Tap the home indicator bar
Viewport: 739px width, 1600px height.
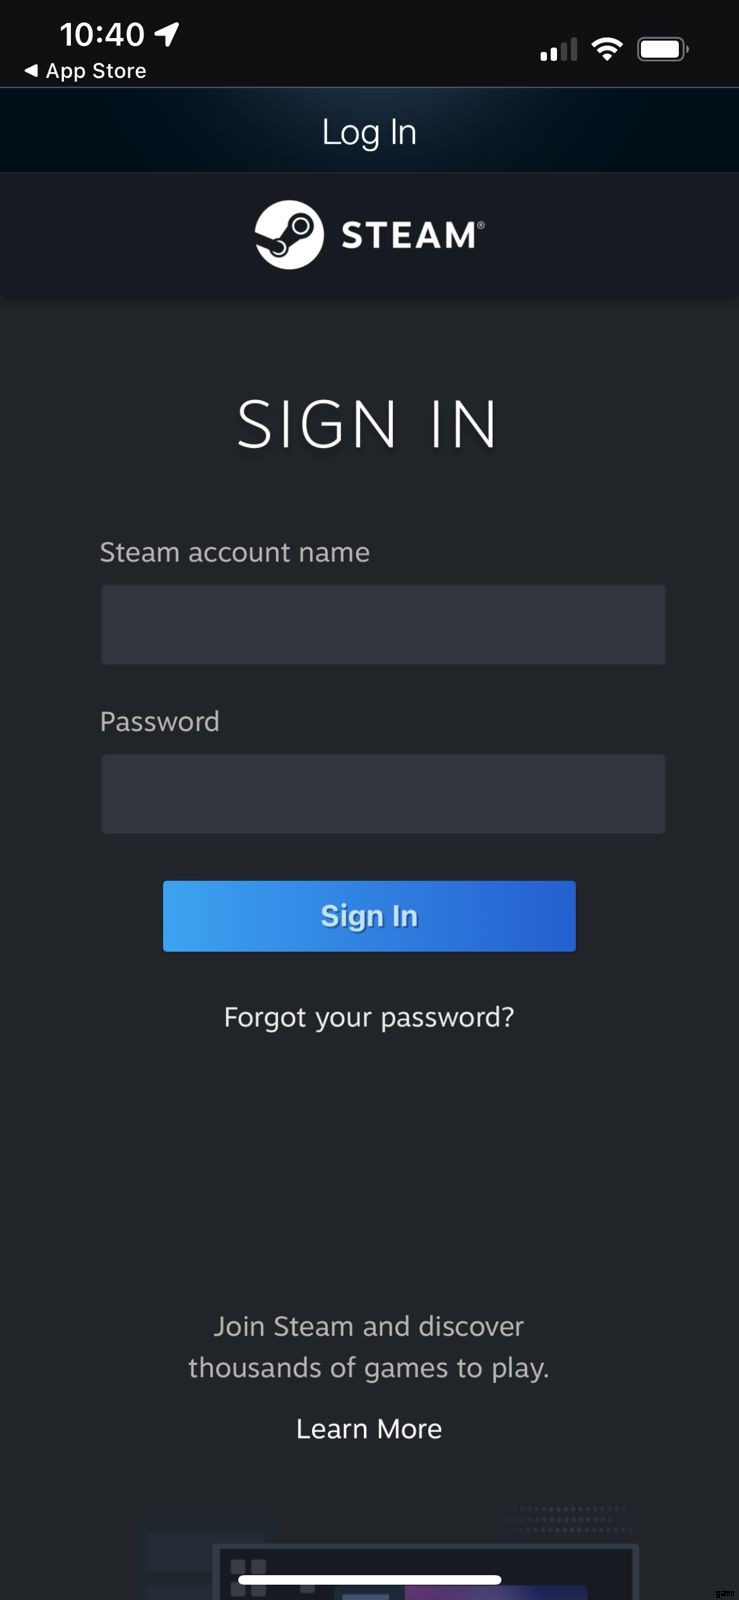369,1580
